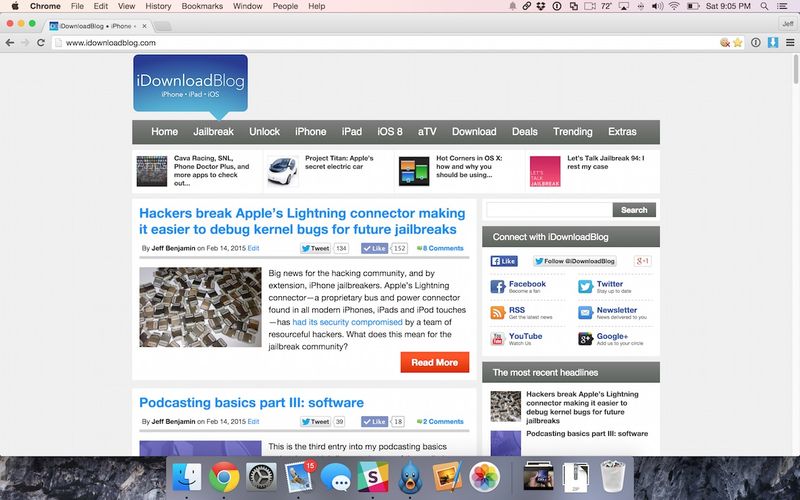Click the page vertical scrollbar

(x=796, y=69)
